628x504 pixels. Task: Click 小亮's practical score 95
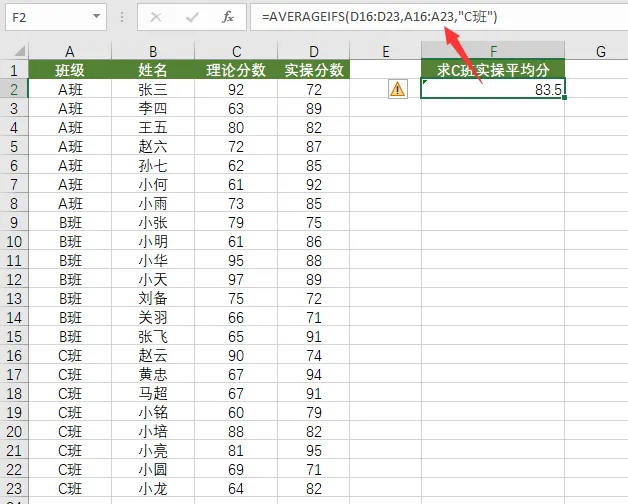coord(314,450)
